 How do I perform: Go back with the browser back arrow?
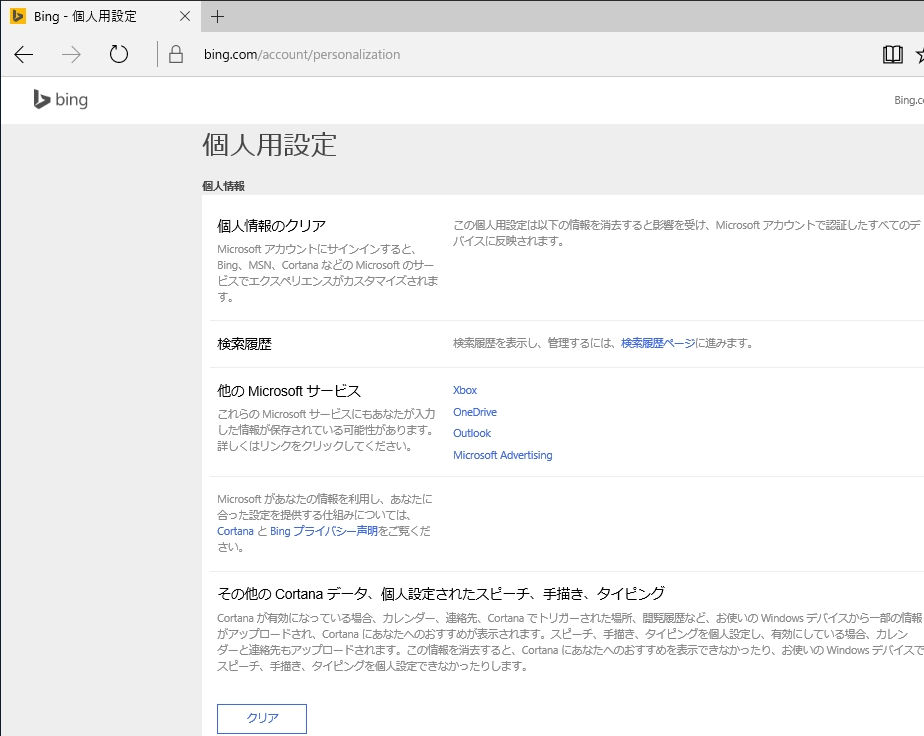[x=24, y=55]
